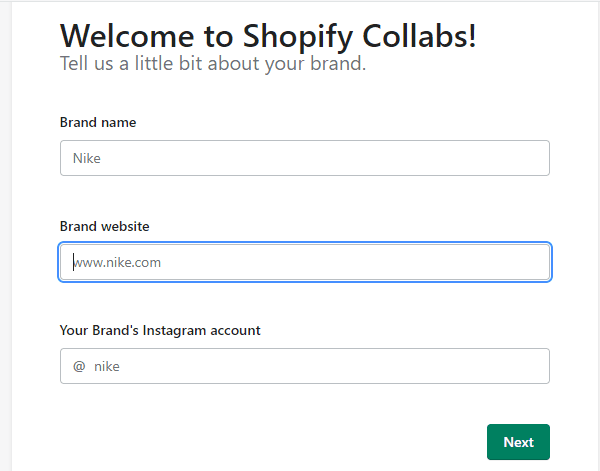Image resolution: width=600 pixels, height=471 pixels.
Task: Click the word "Collabs!" in the title
Action: 419,36
